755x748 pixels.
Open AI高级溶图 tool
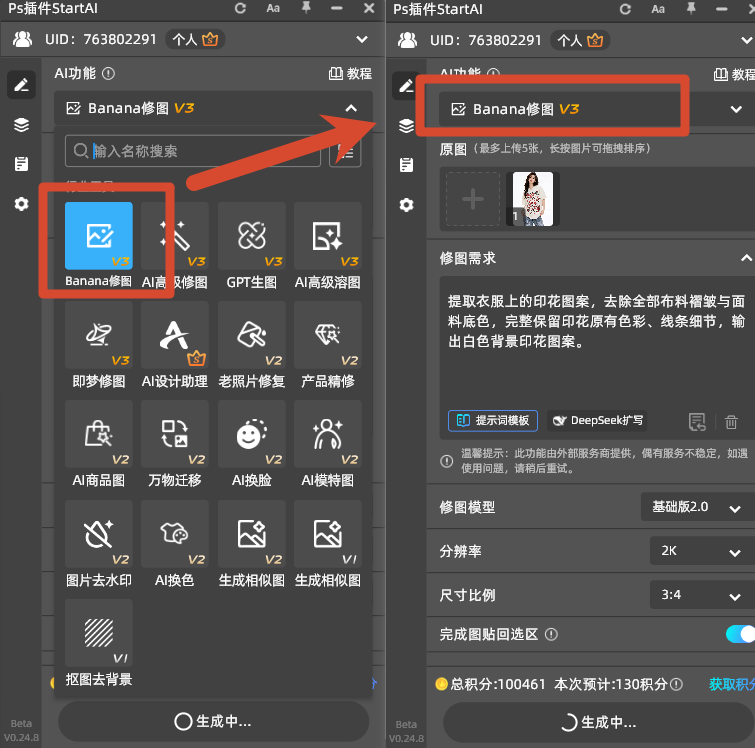(x=327, y=236)
